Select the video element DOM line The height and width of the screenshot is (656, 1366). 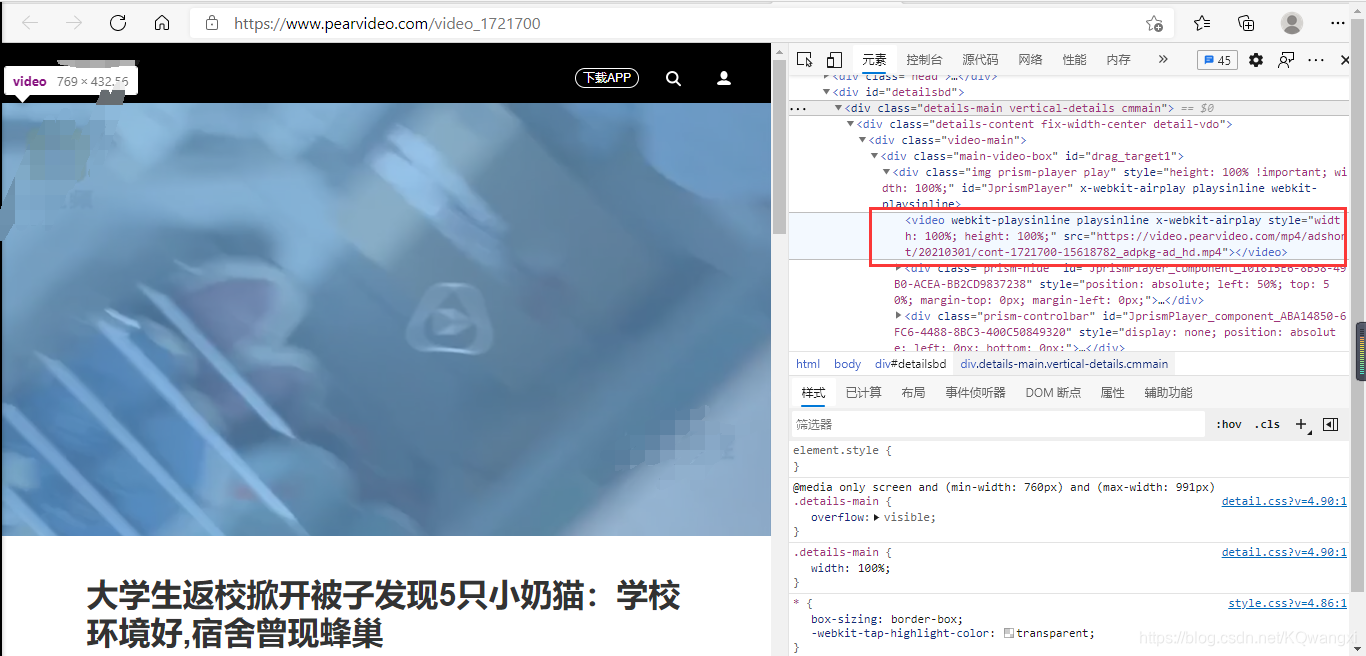[x=1069, y=236]
